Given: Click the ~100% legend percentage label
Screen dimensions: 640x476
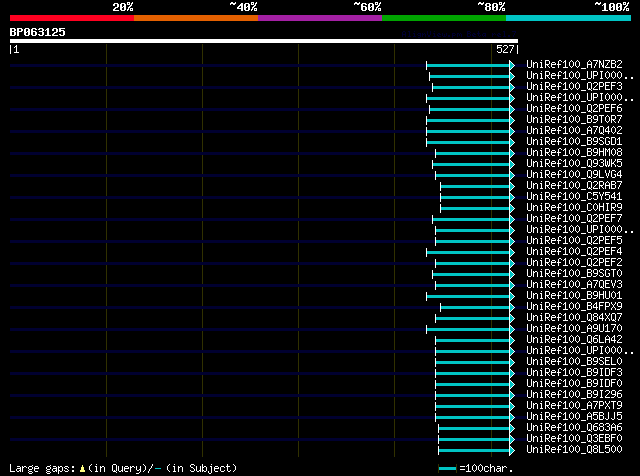Looking at the screenshot, I should (x=612, y=7).
